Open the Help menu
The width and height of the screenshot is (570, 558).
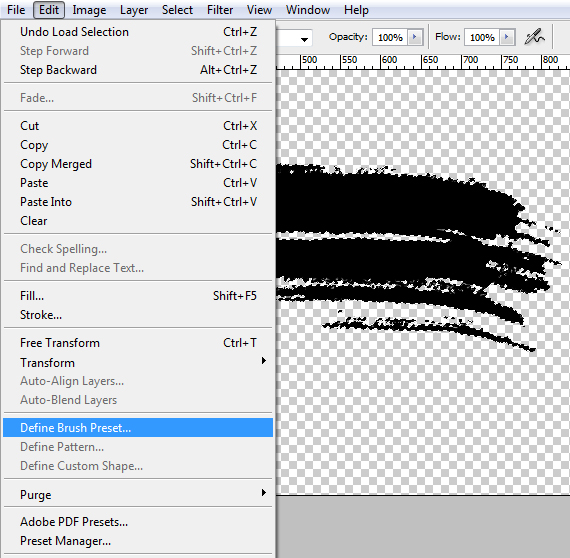356,10
